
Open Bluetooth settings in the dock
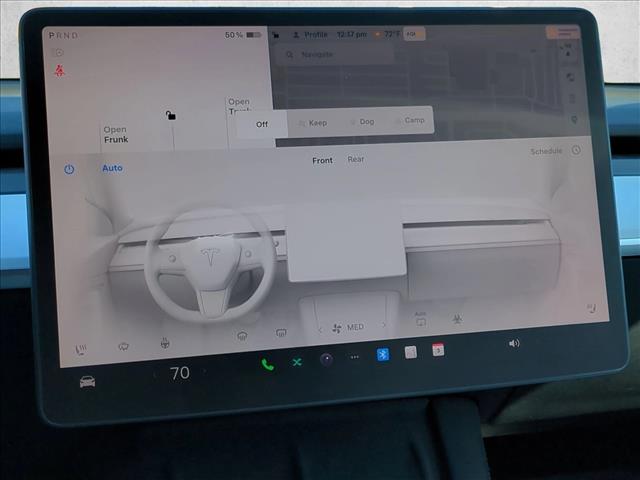[382, 354]
